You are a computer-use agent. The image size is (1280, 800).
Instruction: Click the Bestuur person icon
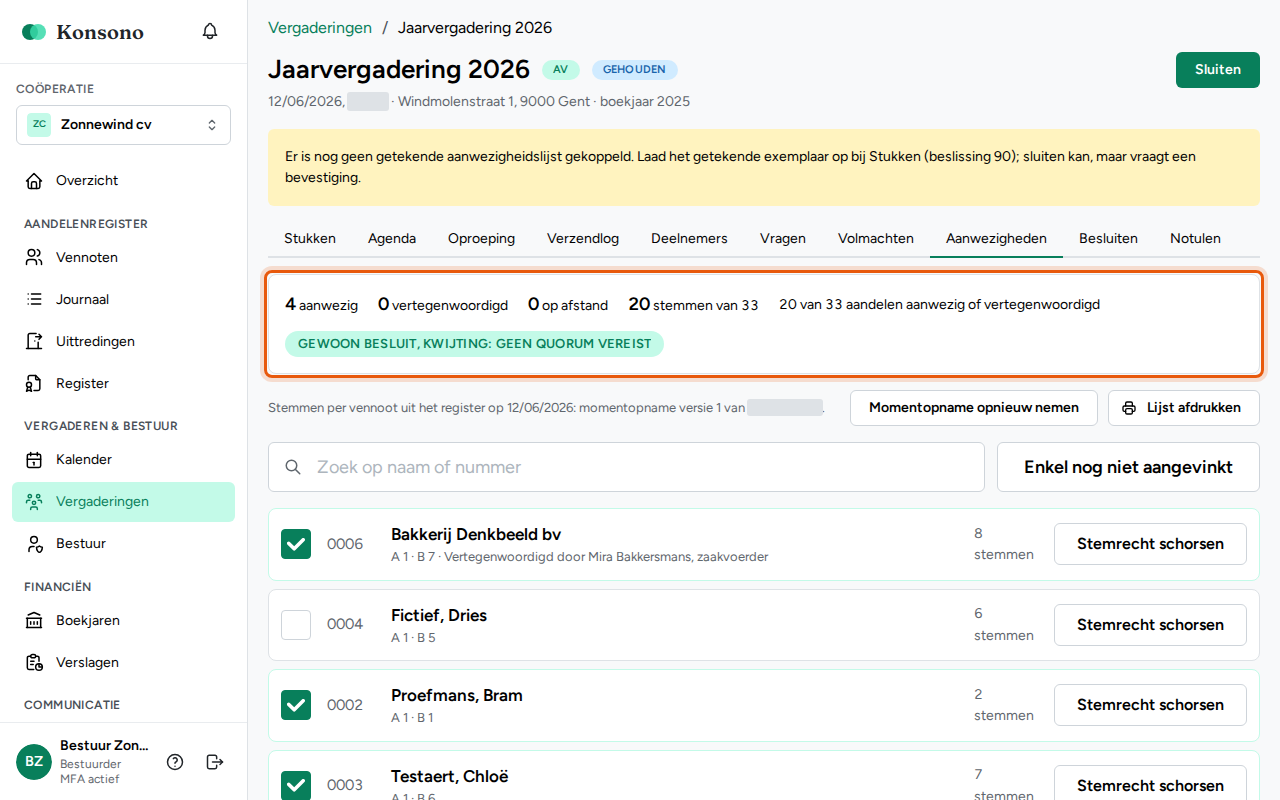coord(34,544)
